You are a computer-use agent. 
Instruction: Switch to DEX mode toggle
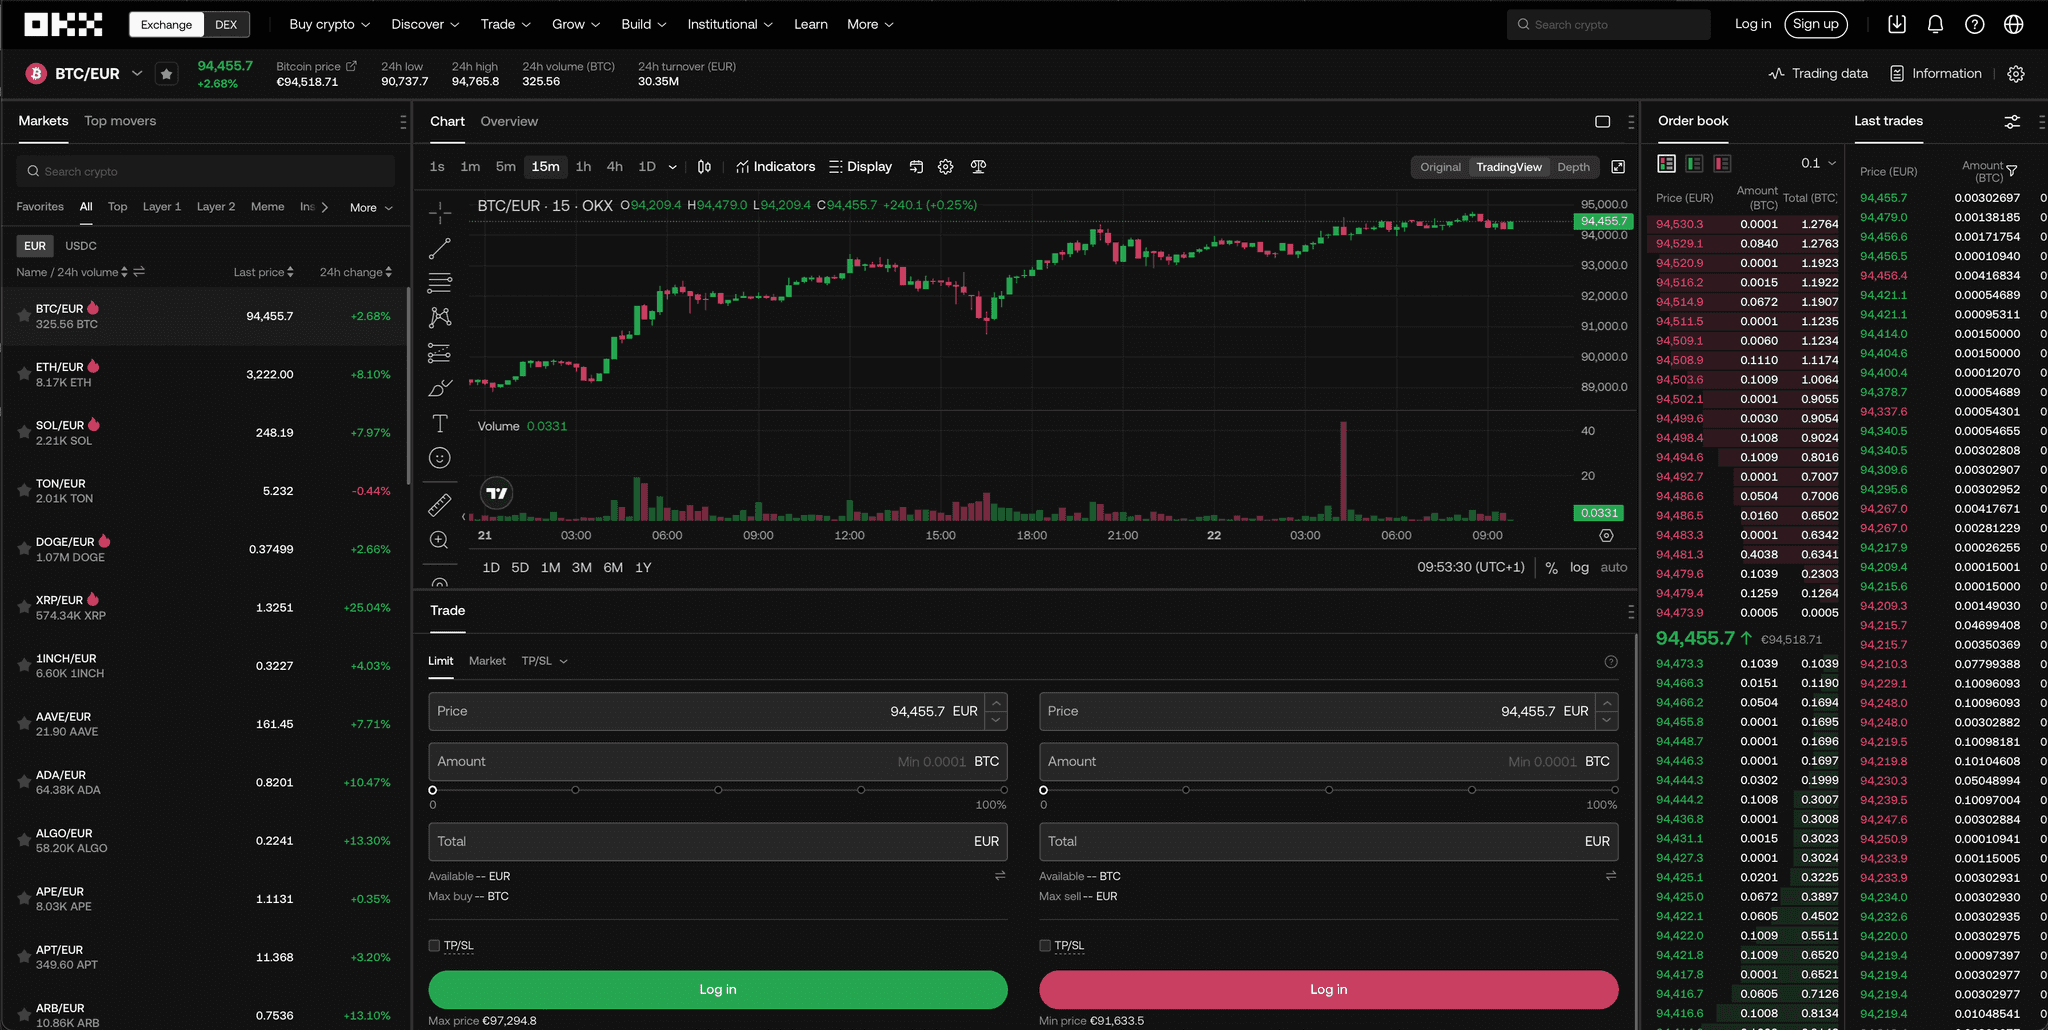coord(226,24)
